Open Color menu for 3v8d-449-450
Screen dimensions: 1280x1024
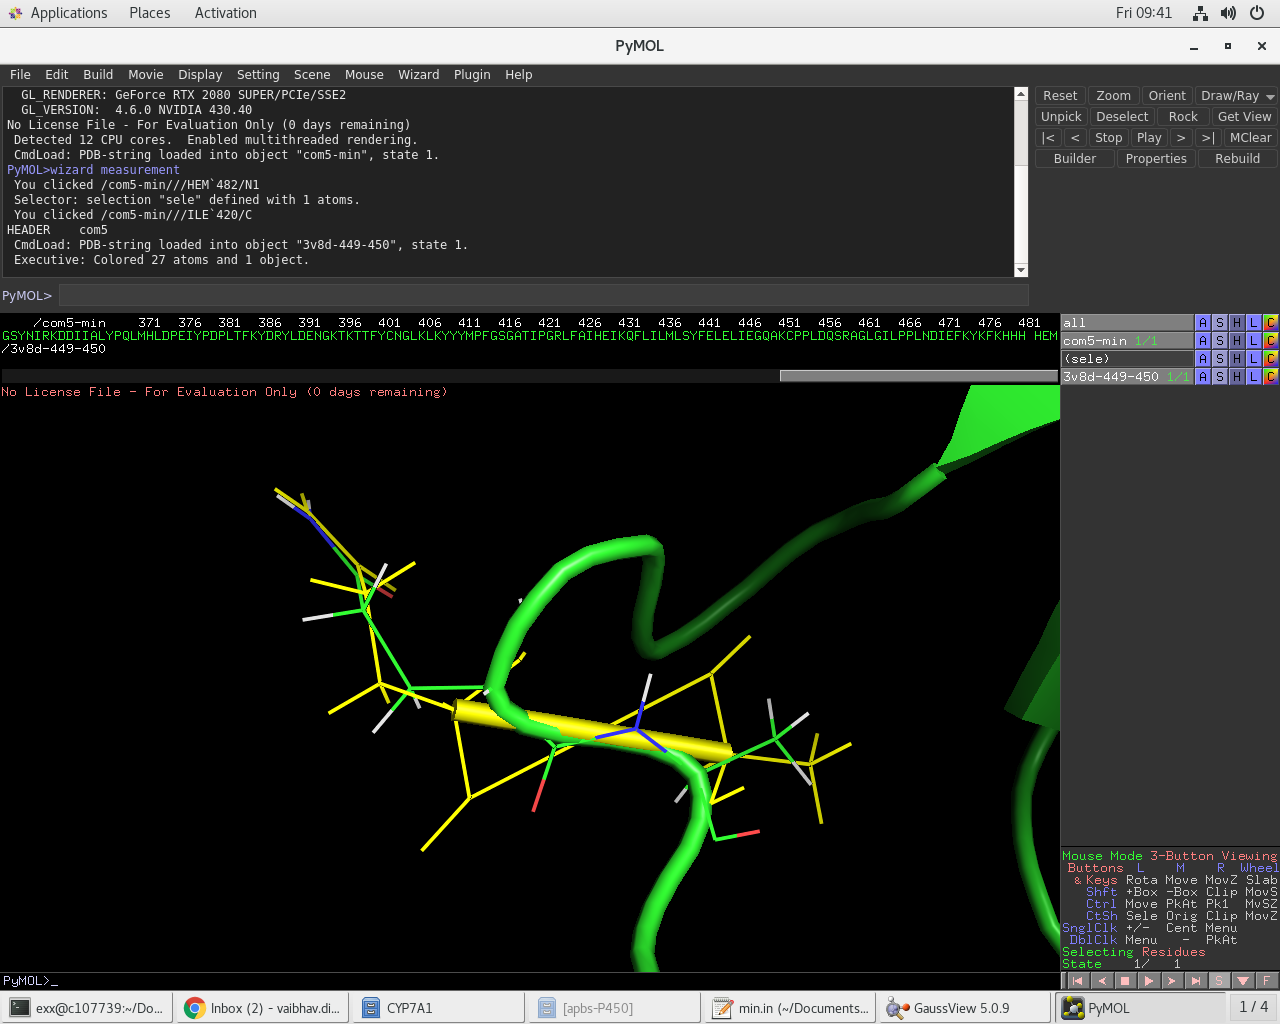pos(1270,377)
